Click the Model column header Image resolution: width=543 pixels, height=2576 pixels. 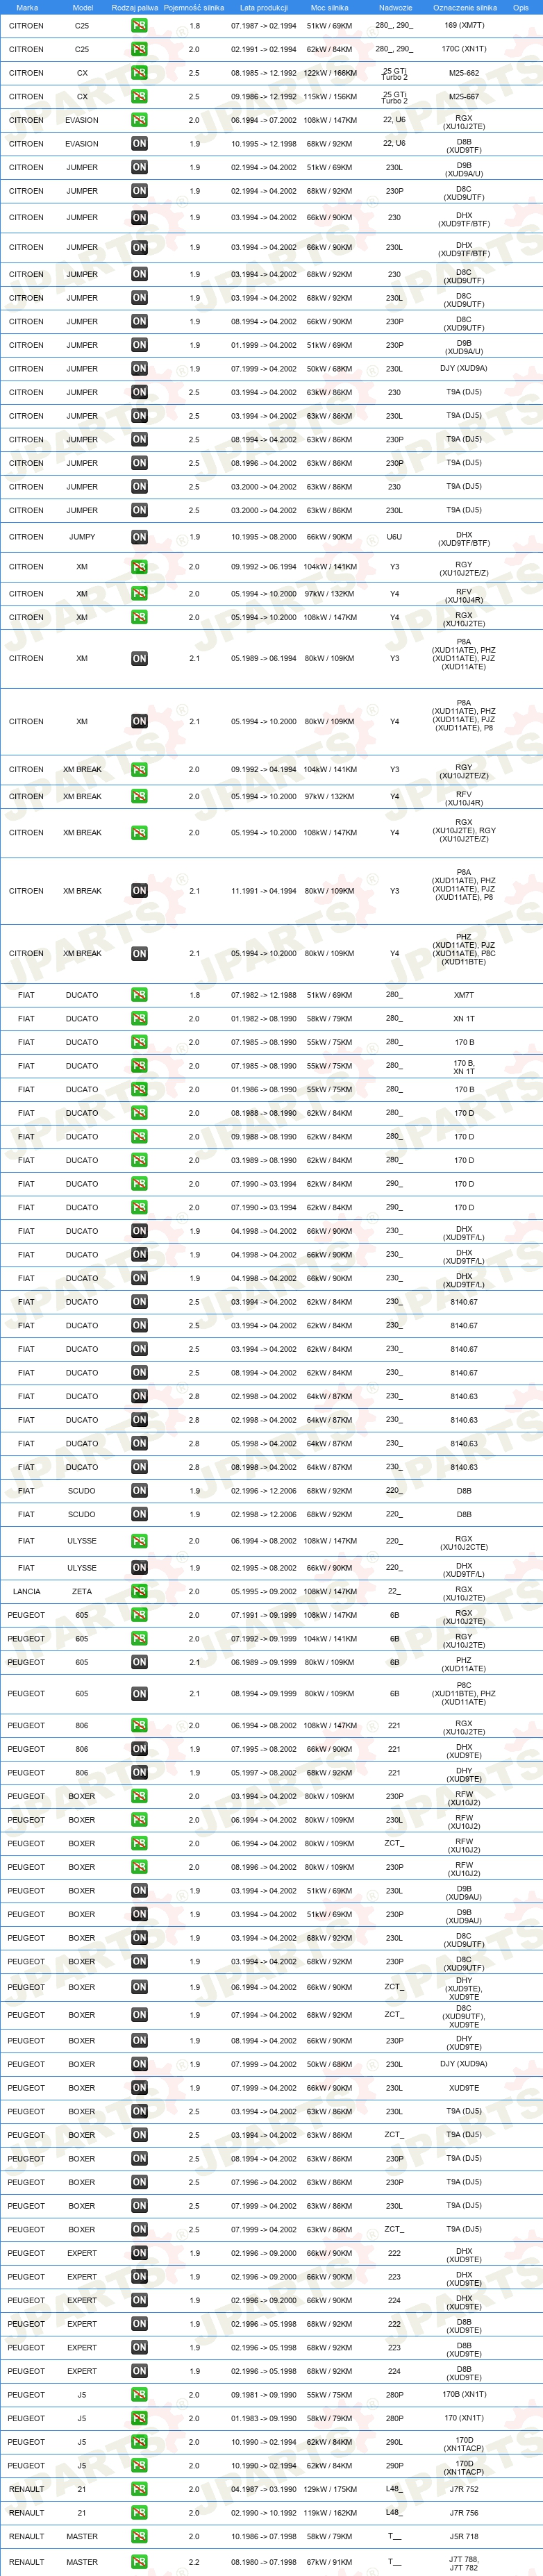83,7
